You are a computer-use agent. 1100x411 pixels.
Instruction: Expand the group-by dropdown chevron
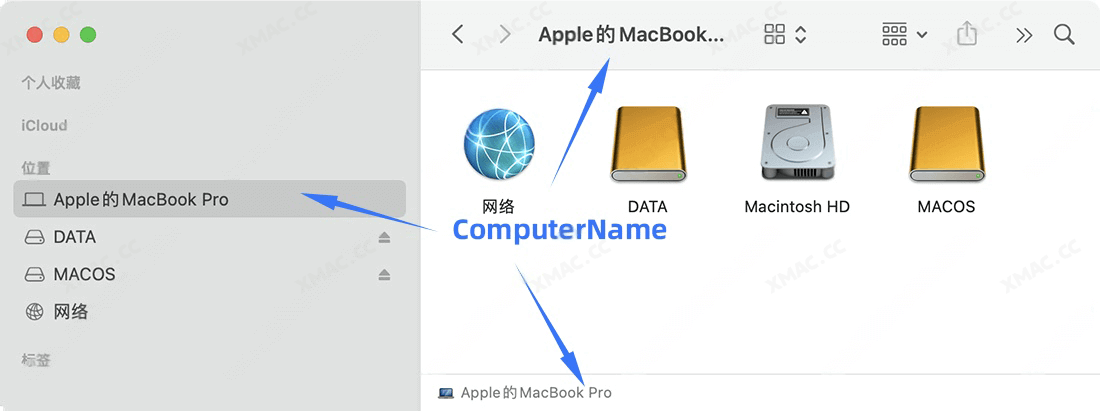[922, 35]
